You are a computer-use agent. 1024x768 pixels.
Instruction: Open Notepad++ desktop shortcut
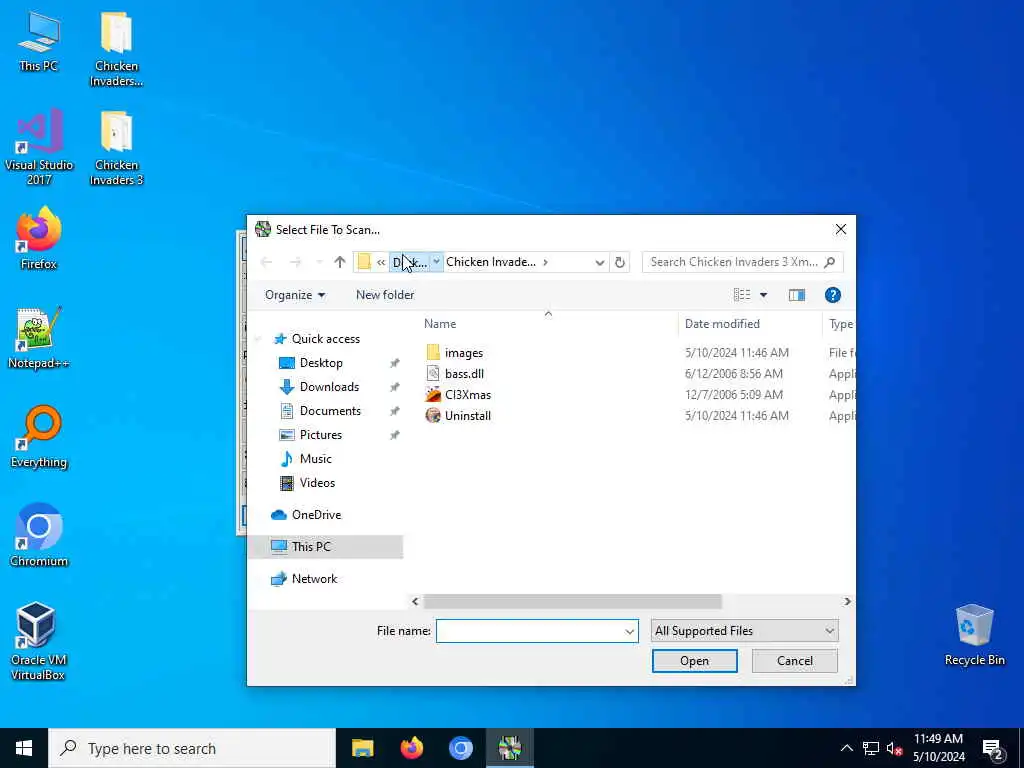coord(39,338)
